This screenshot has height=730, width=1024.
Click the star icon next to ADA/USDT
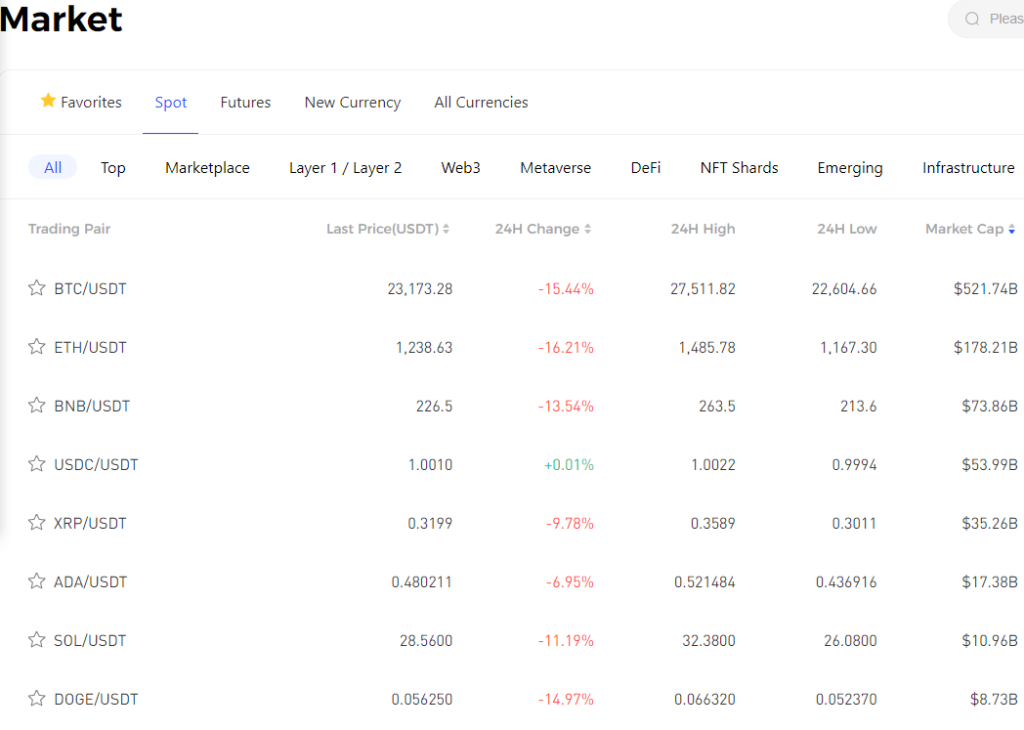point(37,581)
